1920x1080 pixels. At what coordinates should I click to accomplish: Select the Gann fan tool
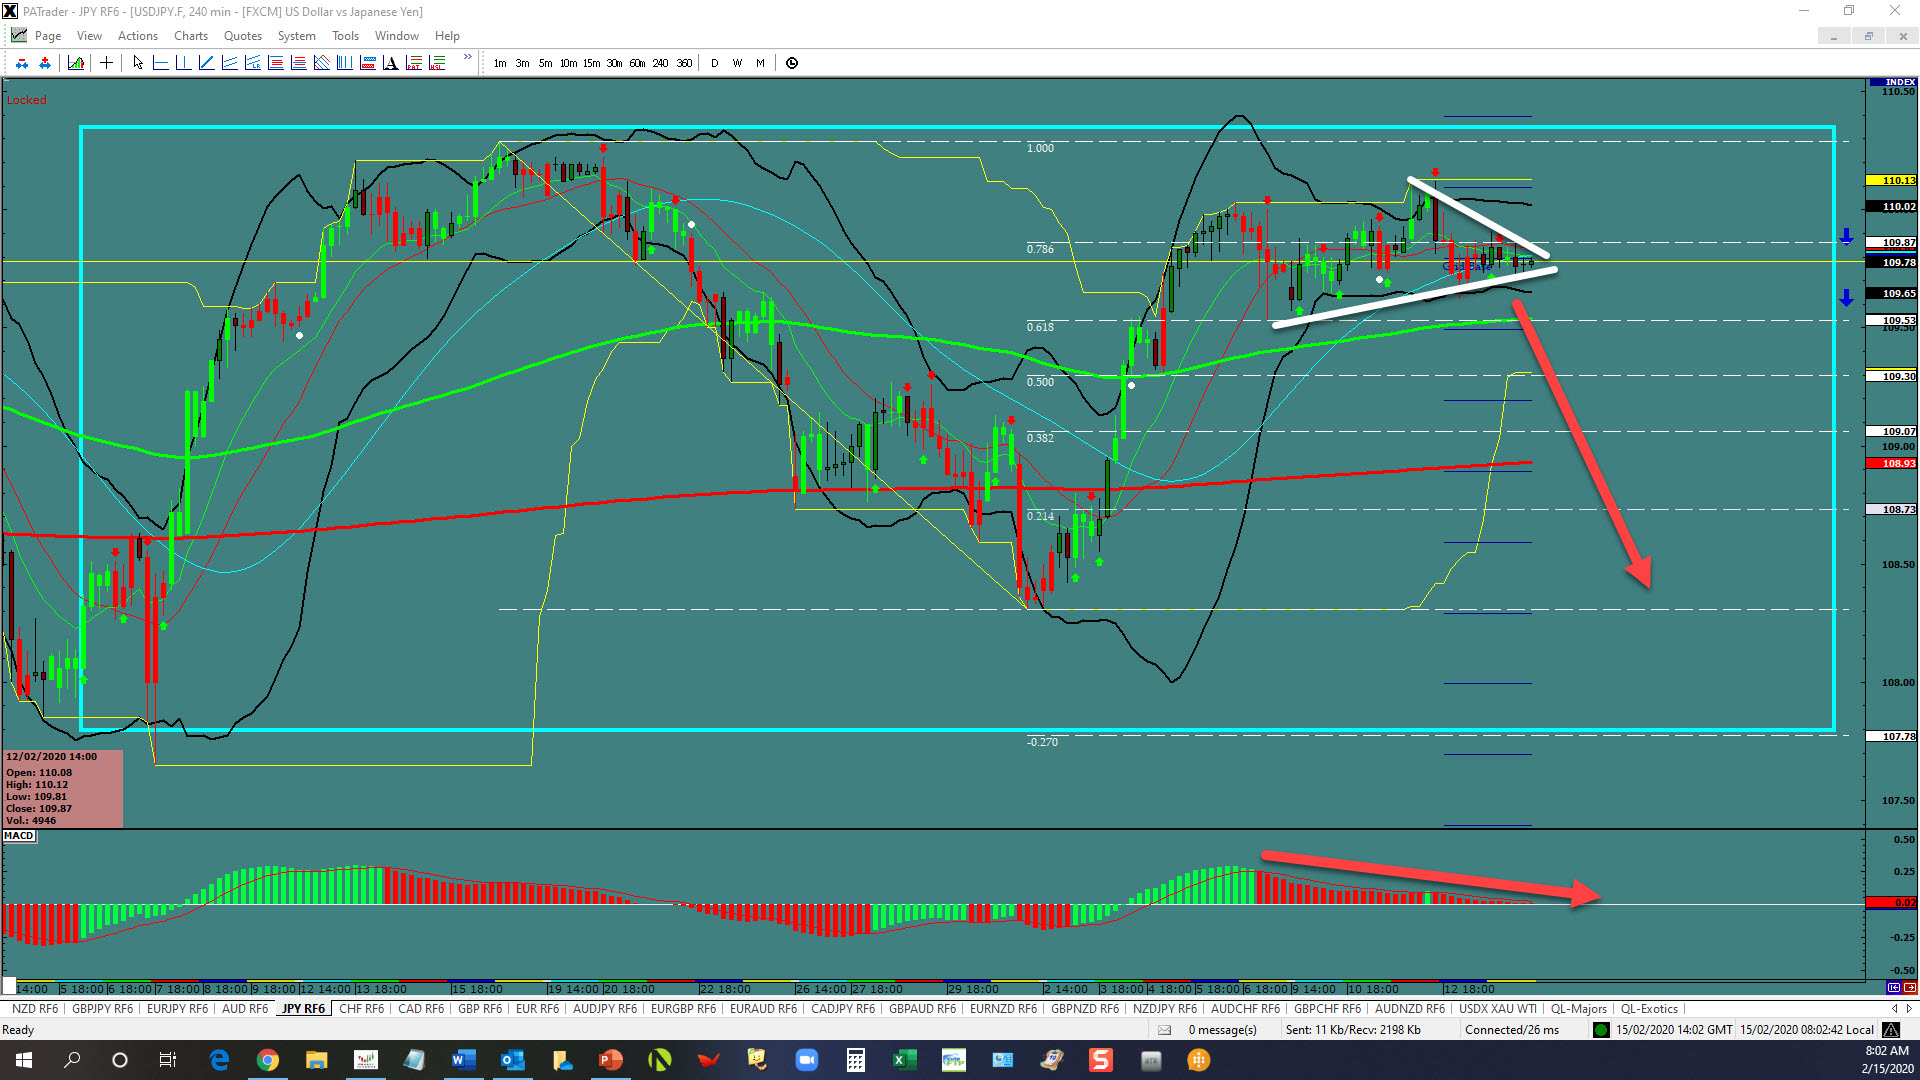pyautogui.click(x=321, y=63)
